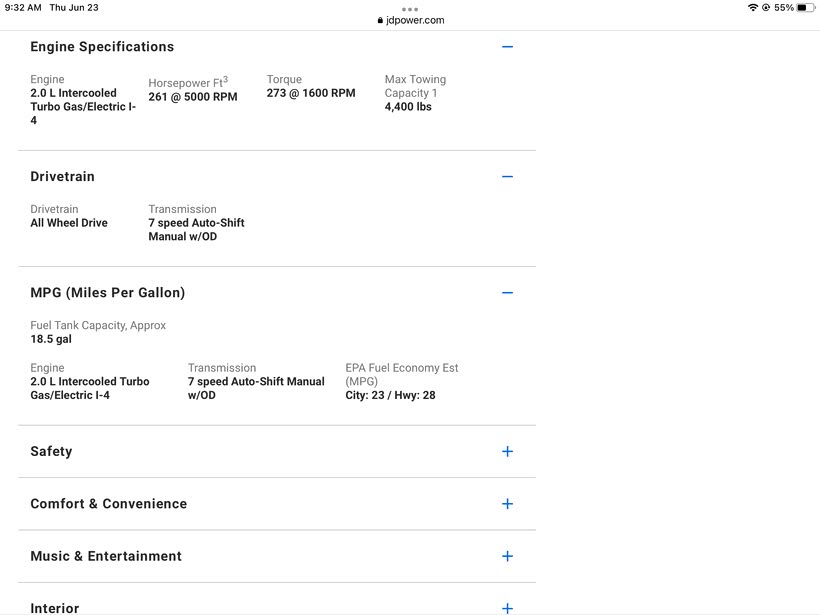
Task: Expand Comfort & Convenience plus icon
Action: click(x=507, y=504)
